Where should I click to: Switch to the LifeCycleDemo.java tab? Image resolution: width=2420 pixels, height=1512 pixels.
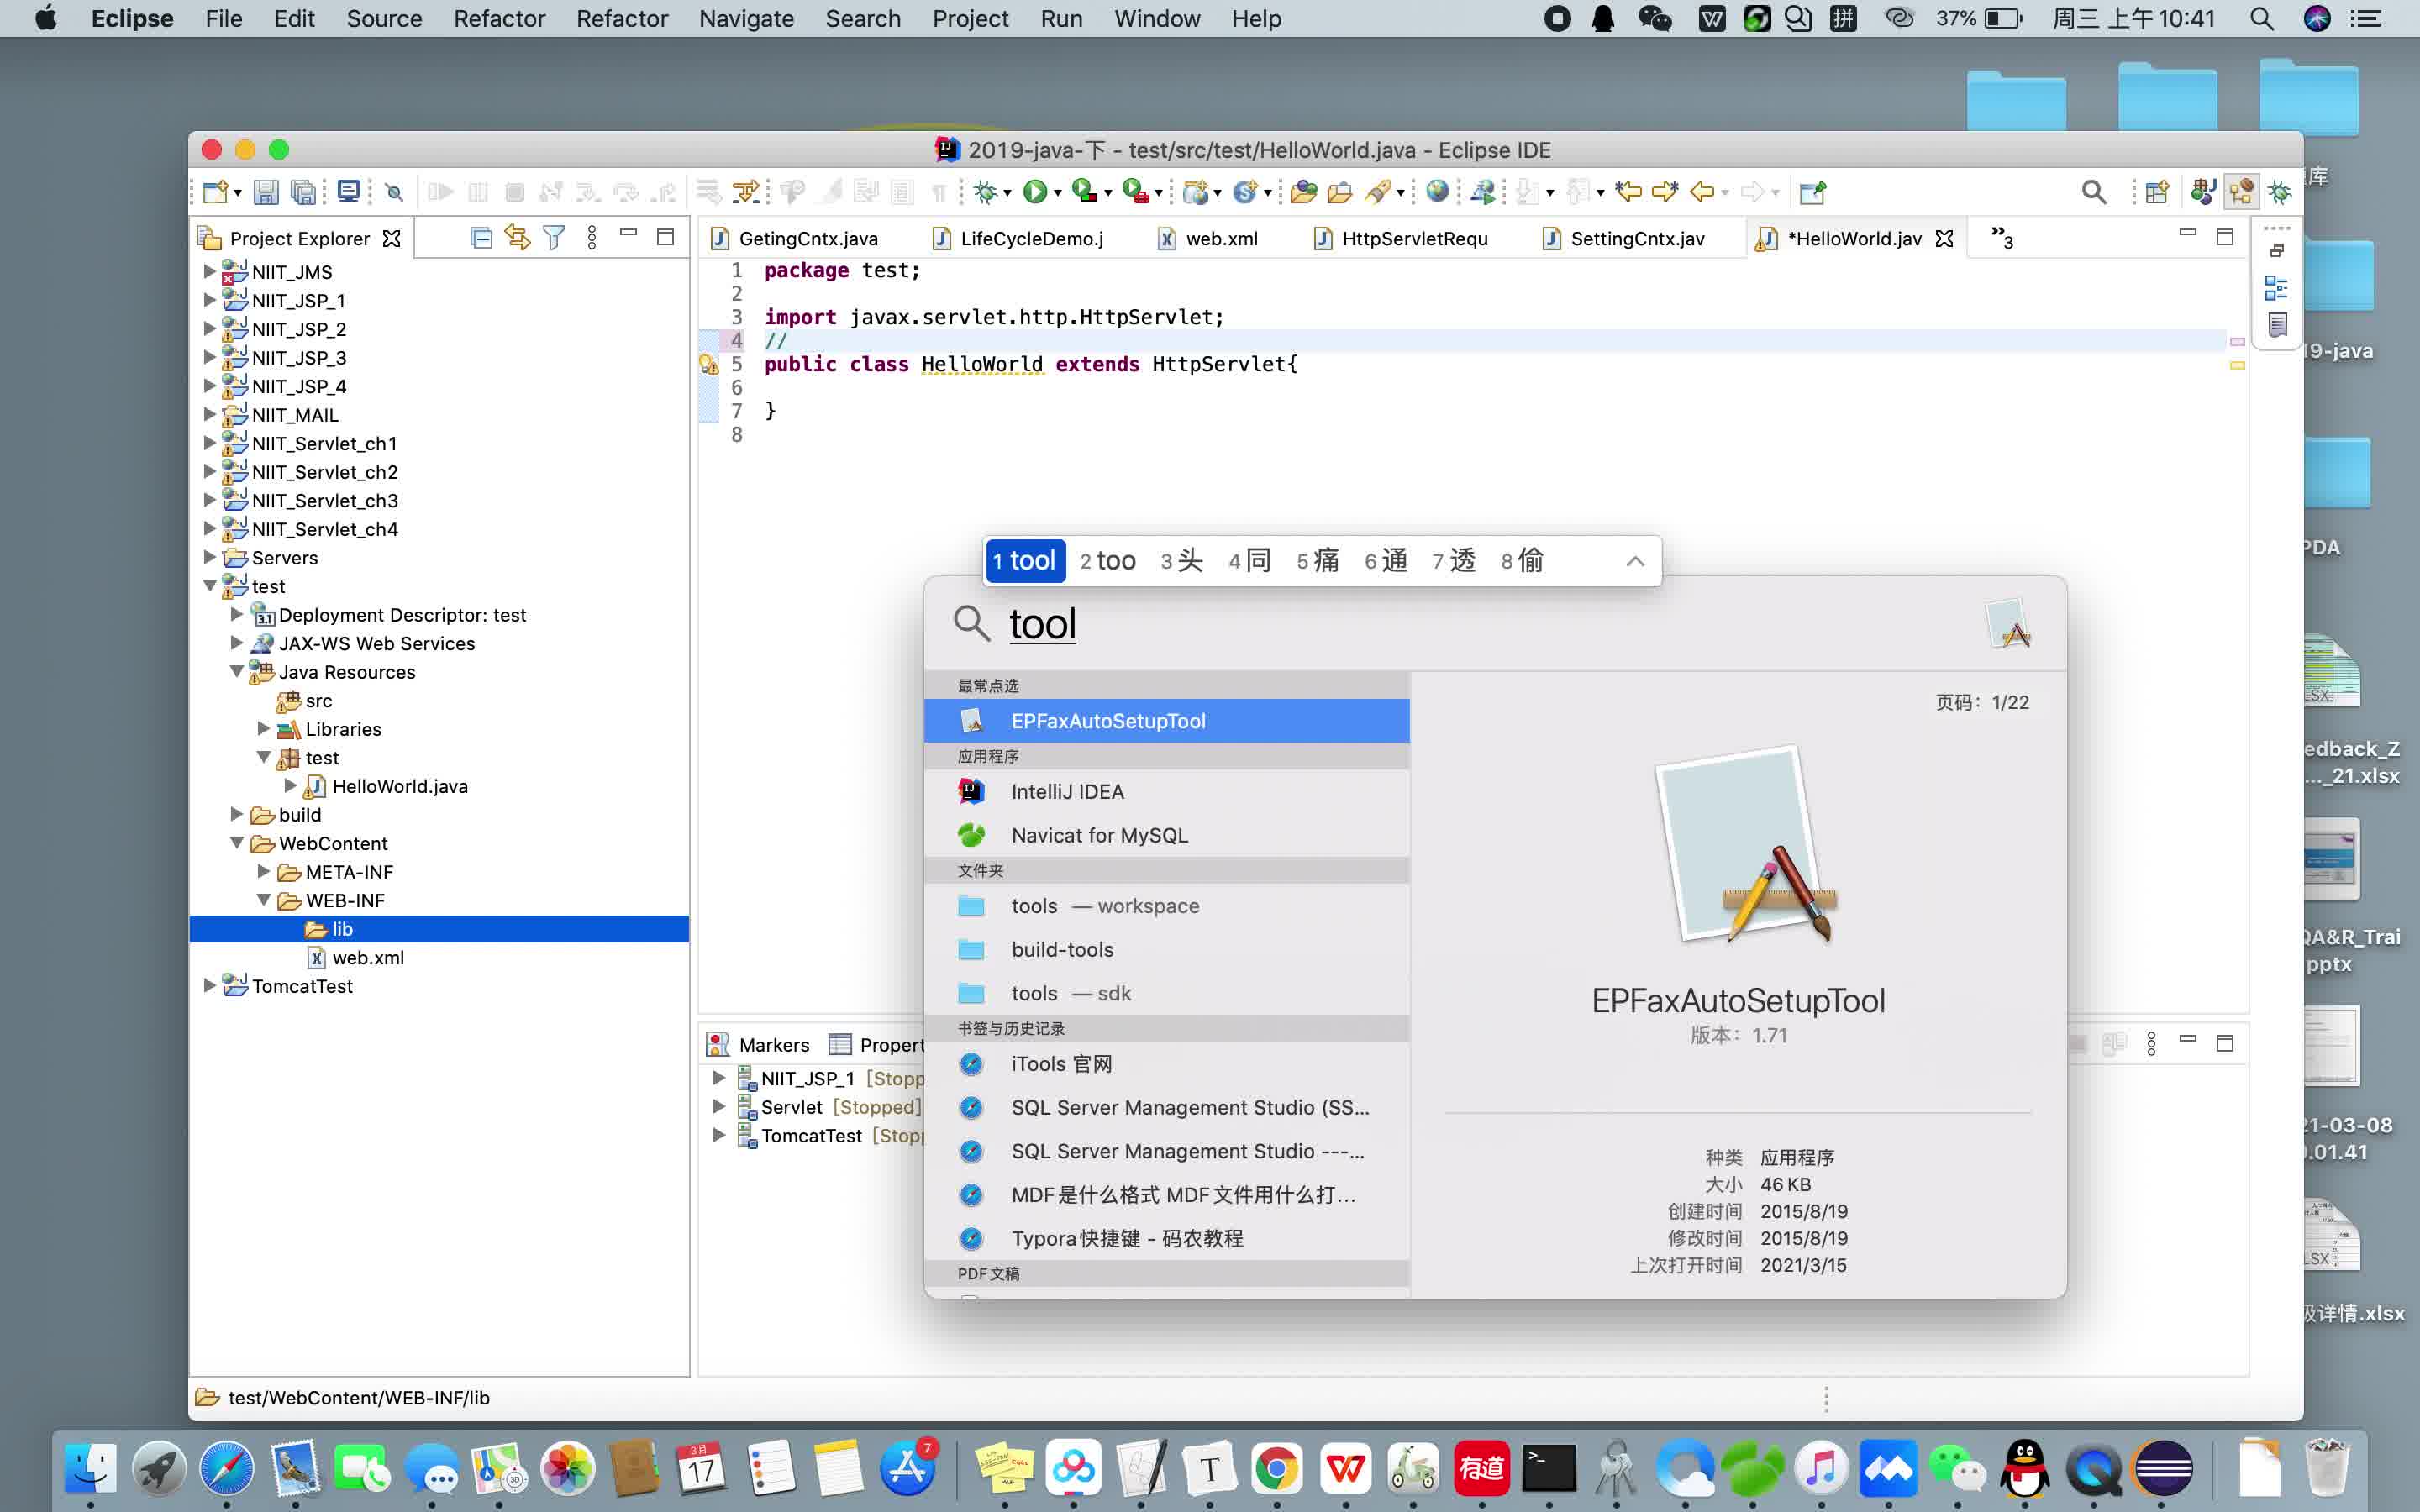point(1018,238)
